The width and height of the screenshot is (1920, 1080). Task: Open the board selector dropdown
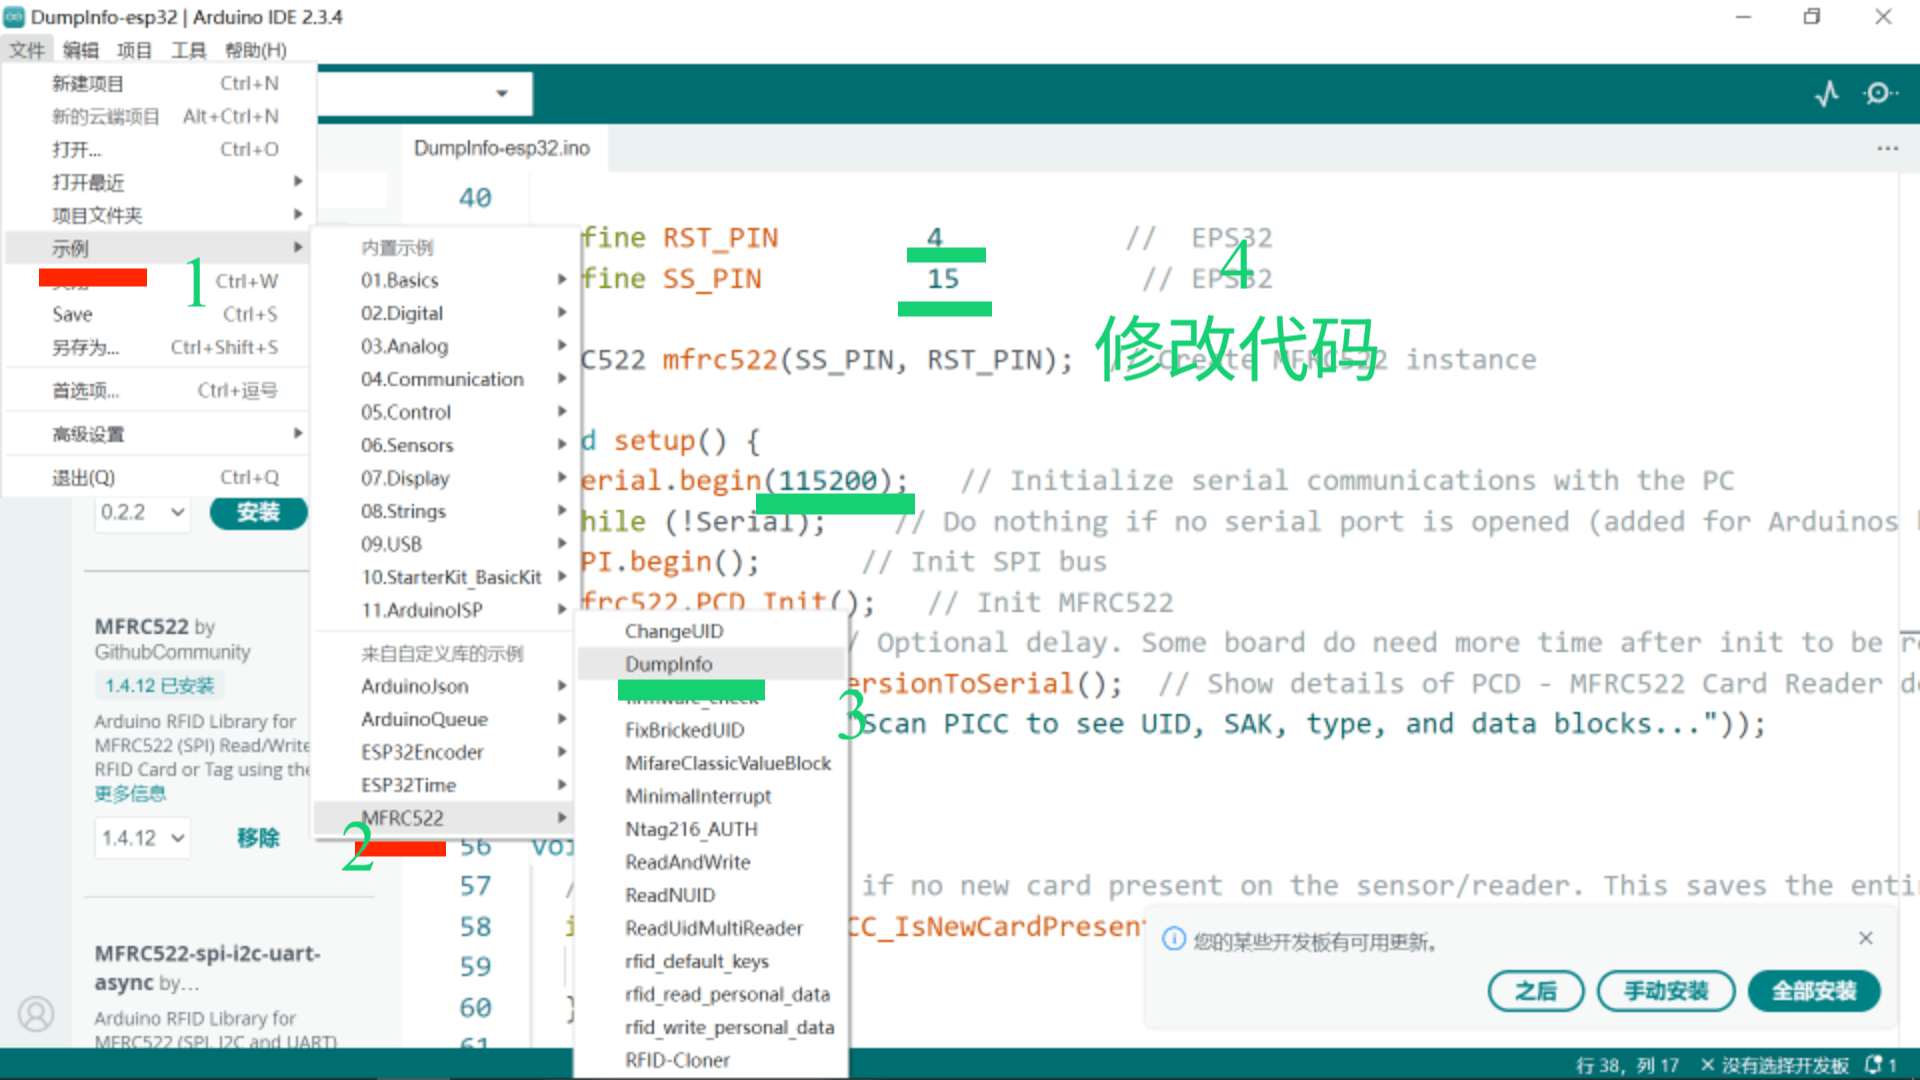click(501, 94)
